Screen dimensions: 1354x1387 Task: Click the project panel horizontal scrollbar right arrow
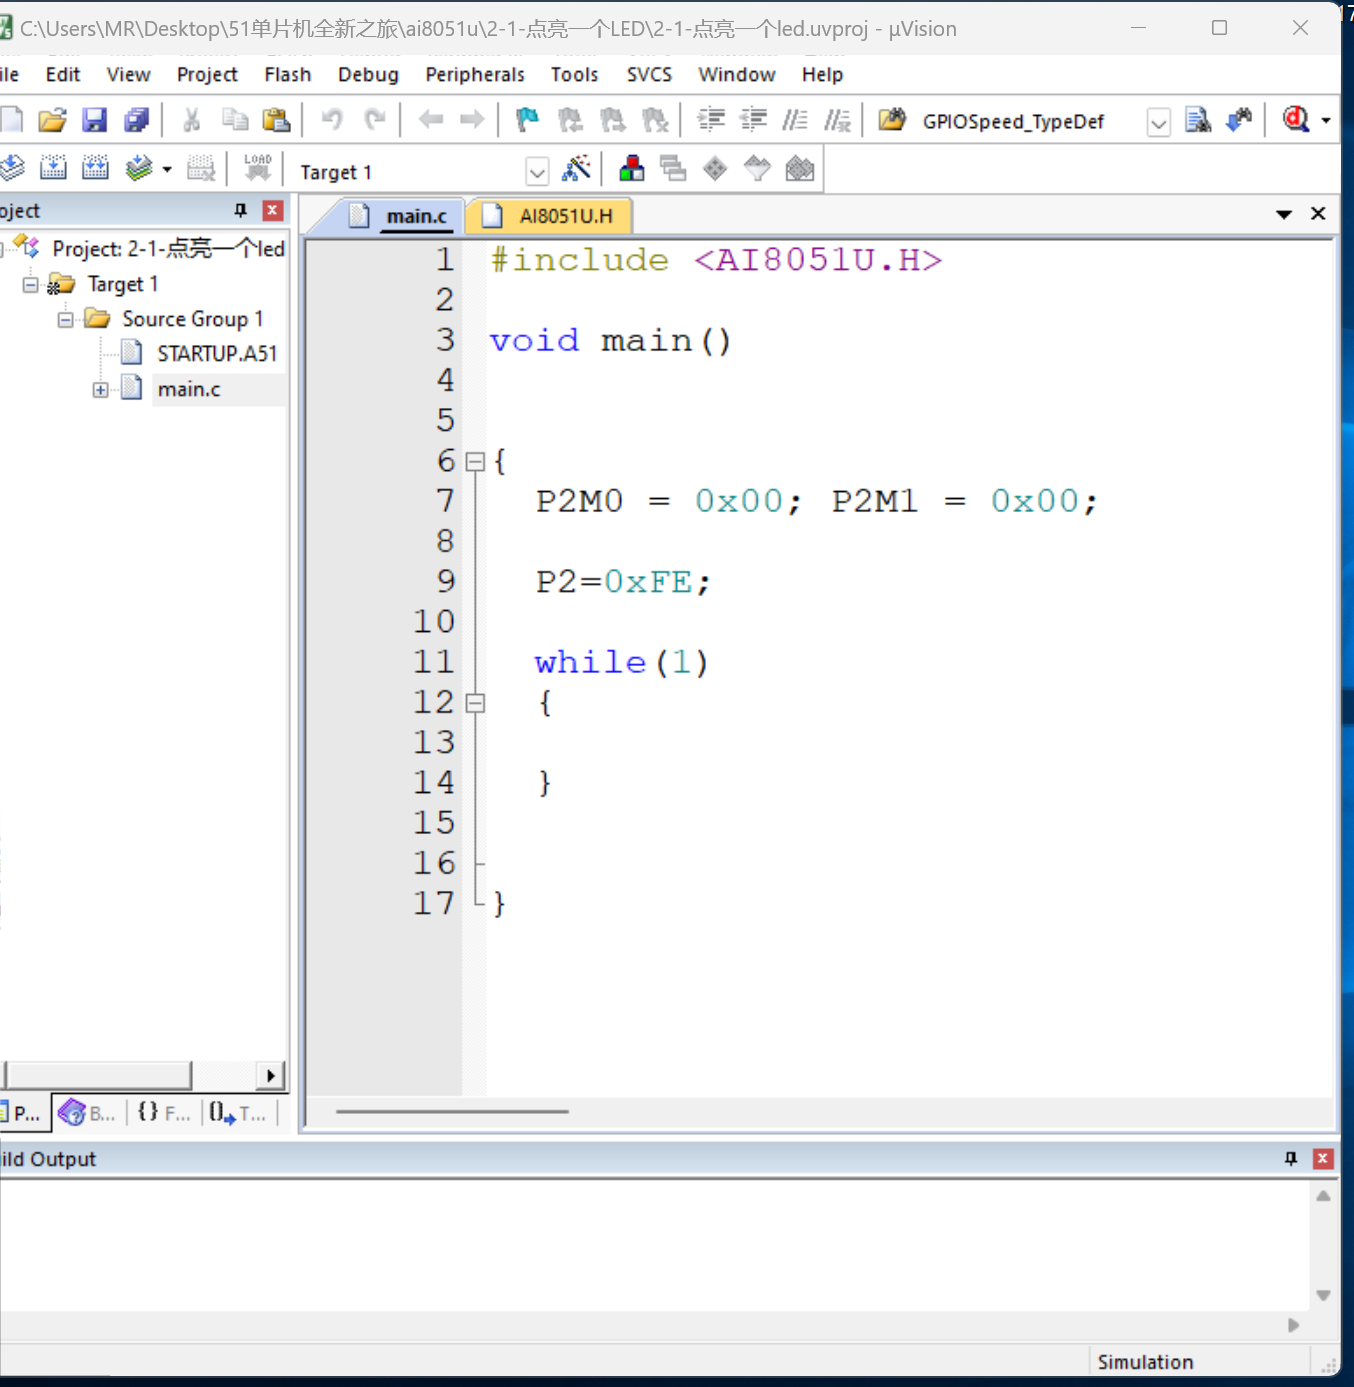270,1076
